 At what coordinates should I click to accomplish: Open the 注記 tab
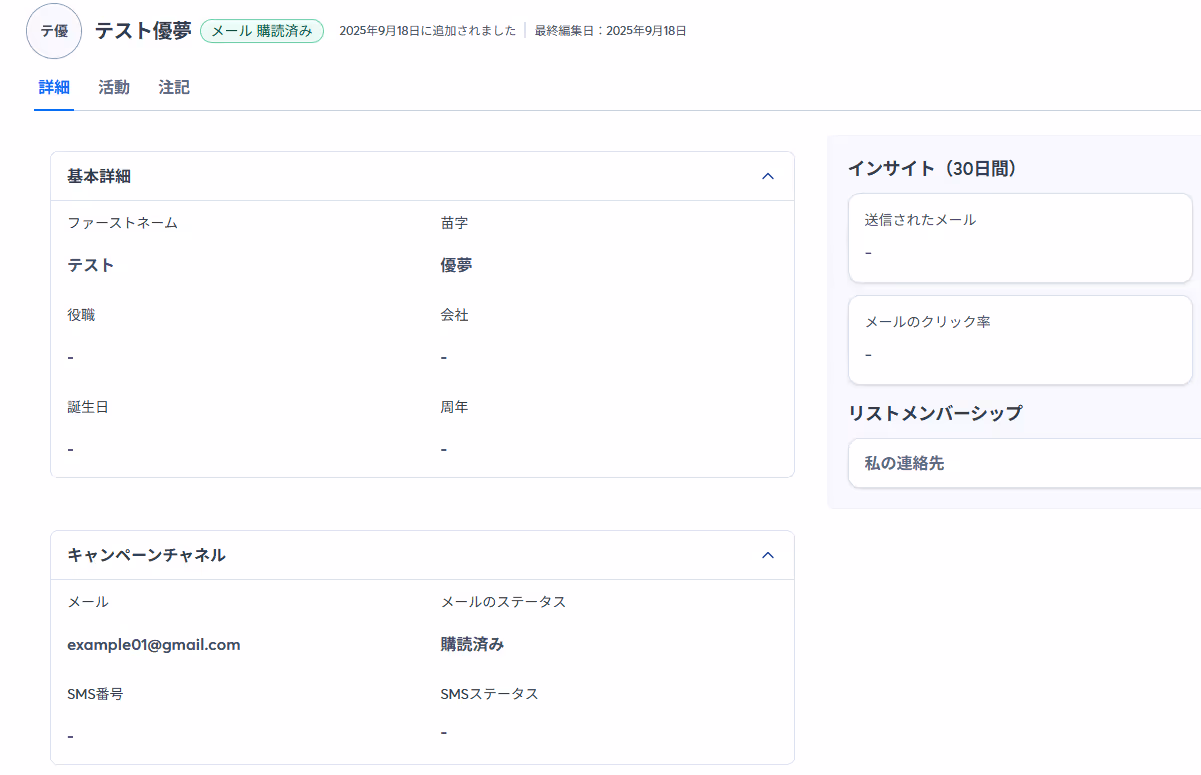click(174, 87)
